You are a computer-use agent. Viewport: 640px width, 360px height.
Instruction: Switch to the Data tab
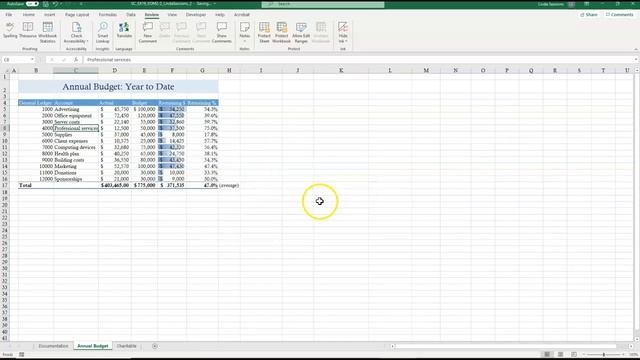(131, 15)
